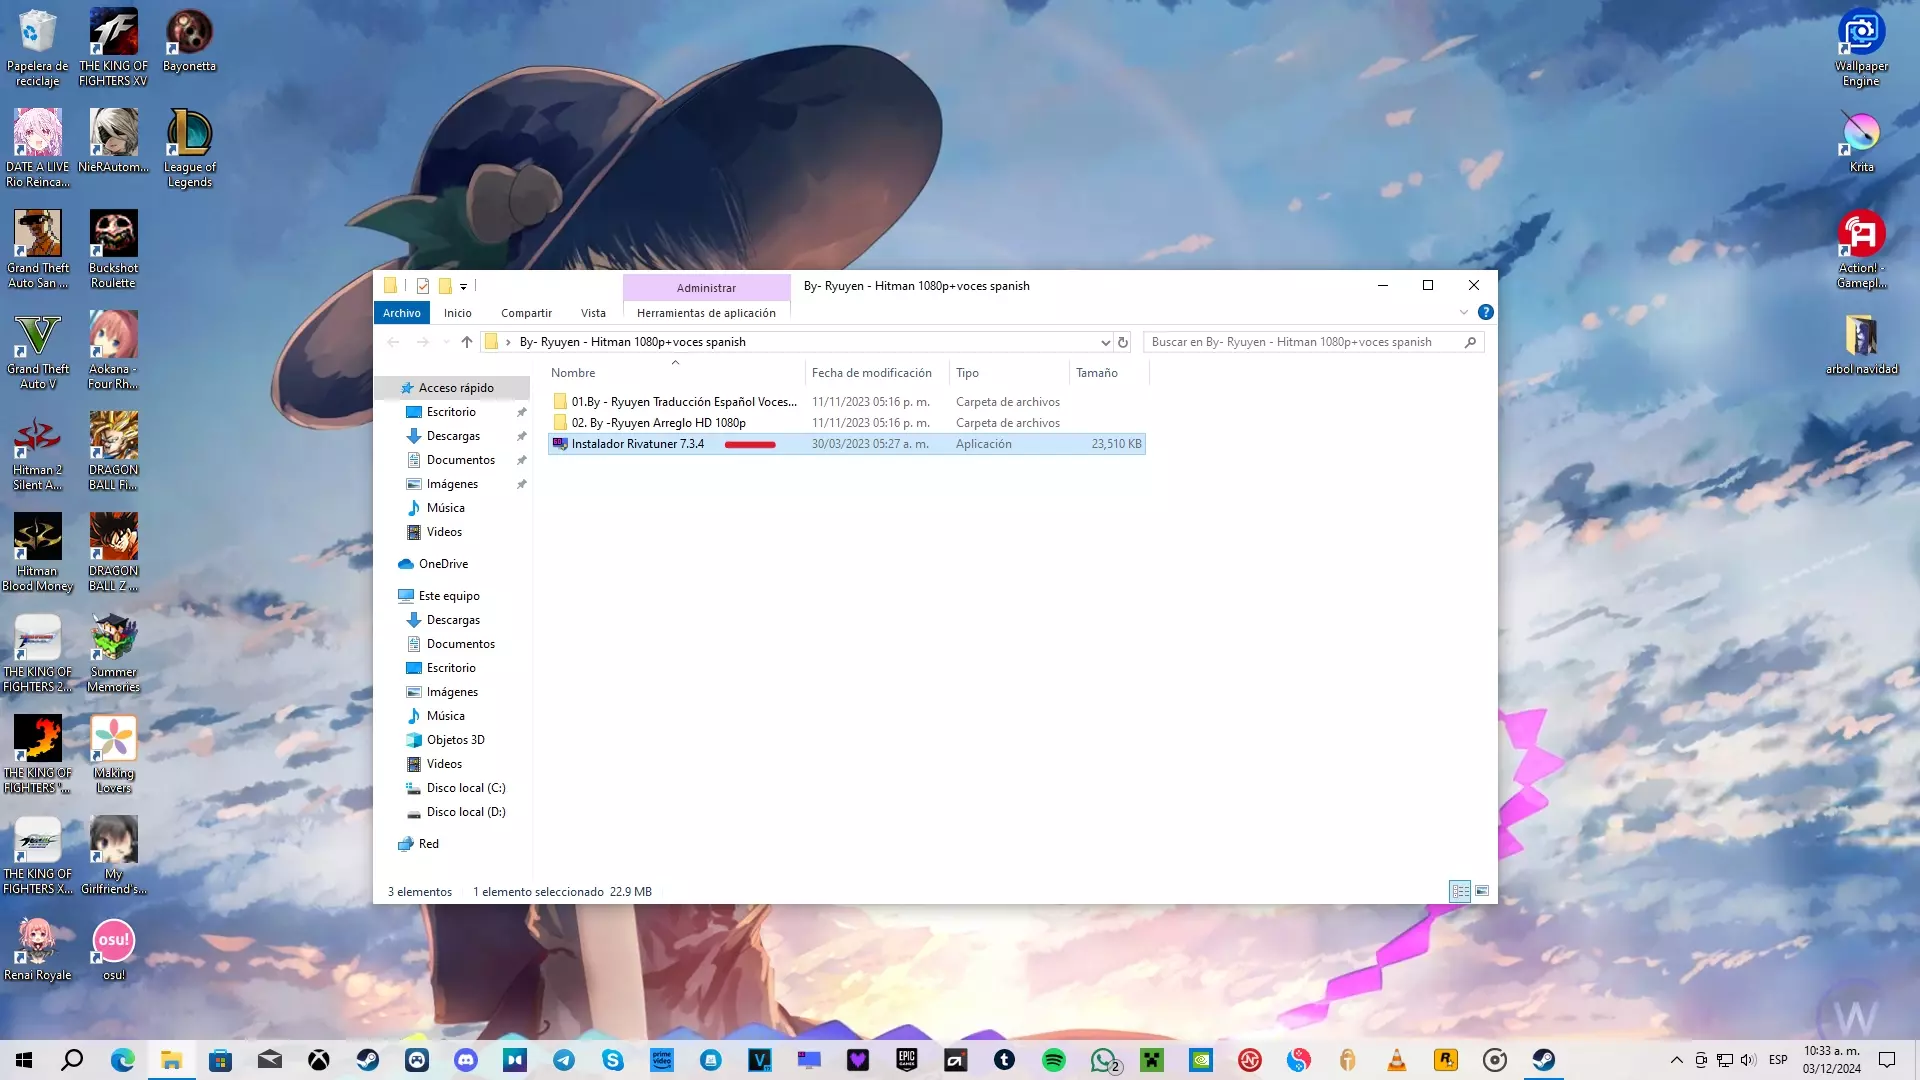Image resolution: width=1920 pixels, height=1080 pixels.
Task: Click the search box in explorer
Action: tap(1300, 342)
